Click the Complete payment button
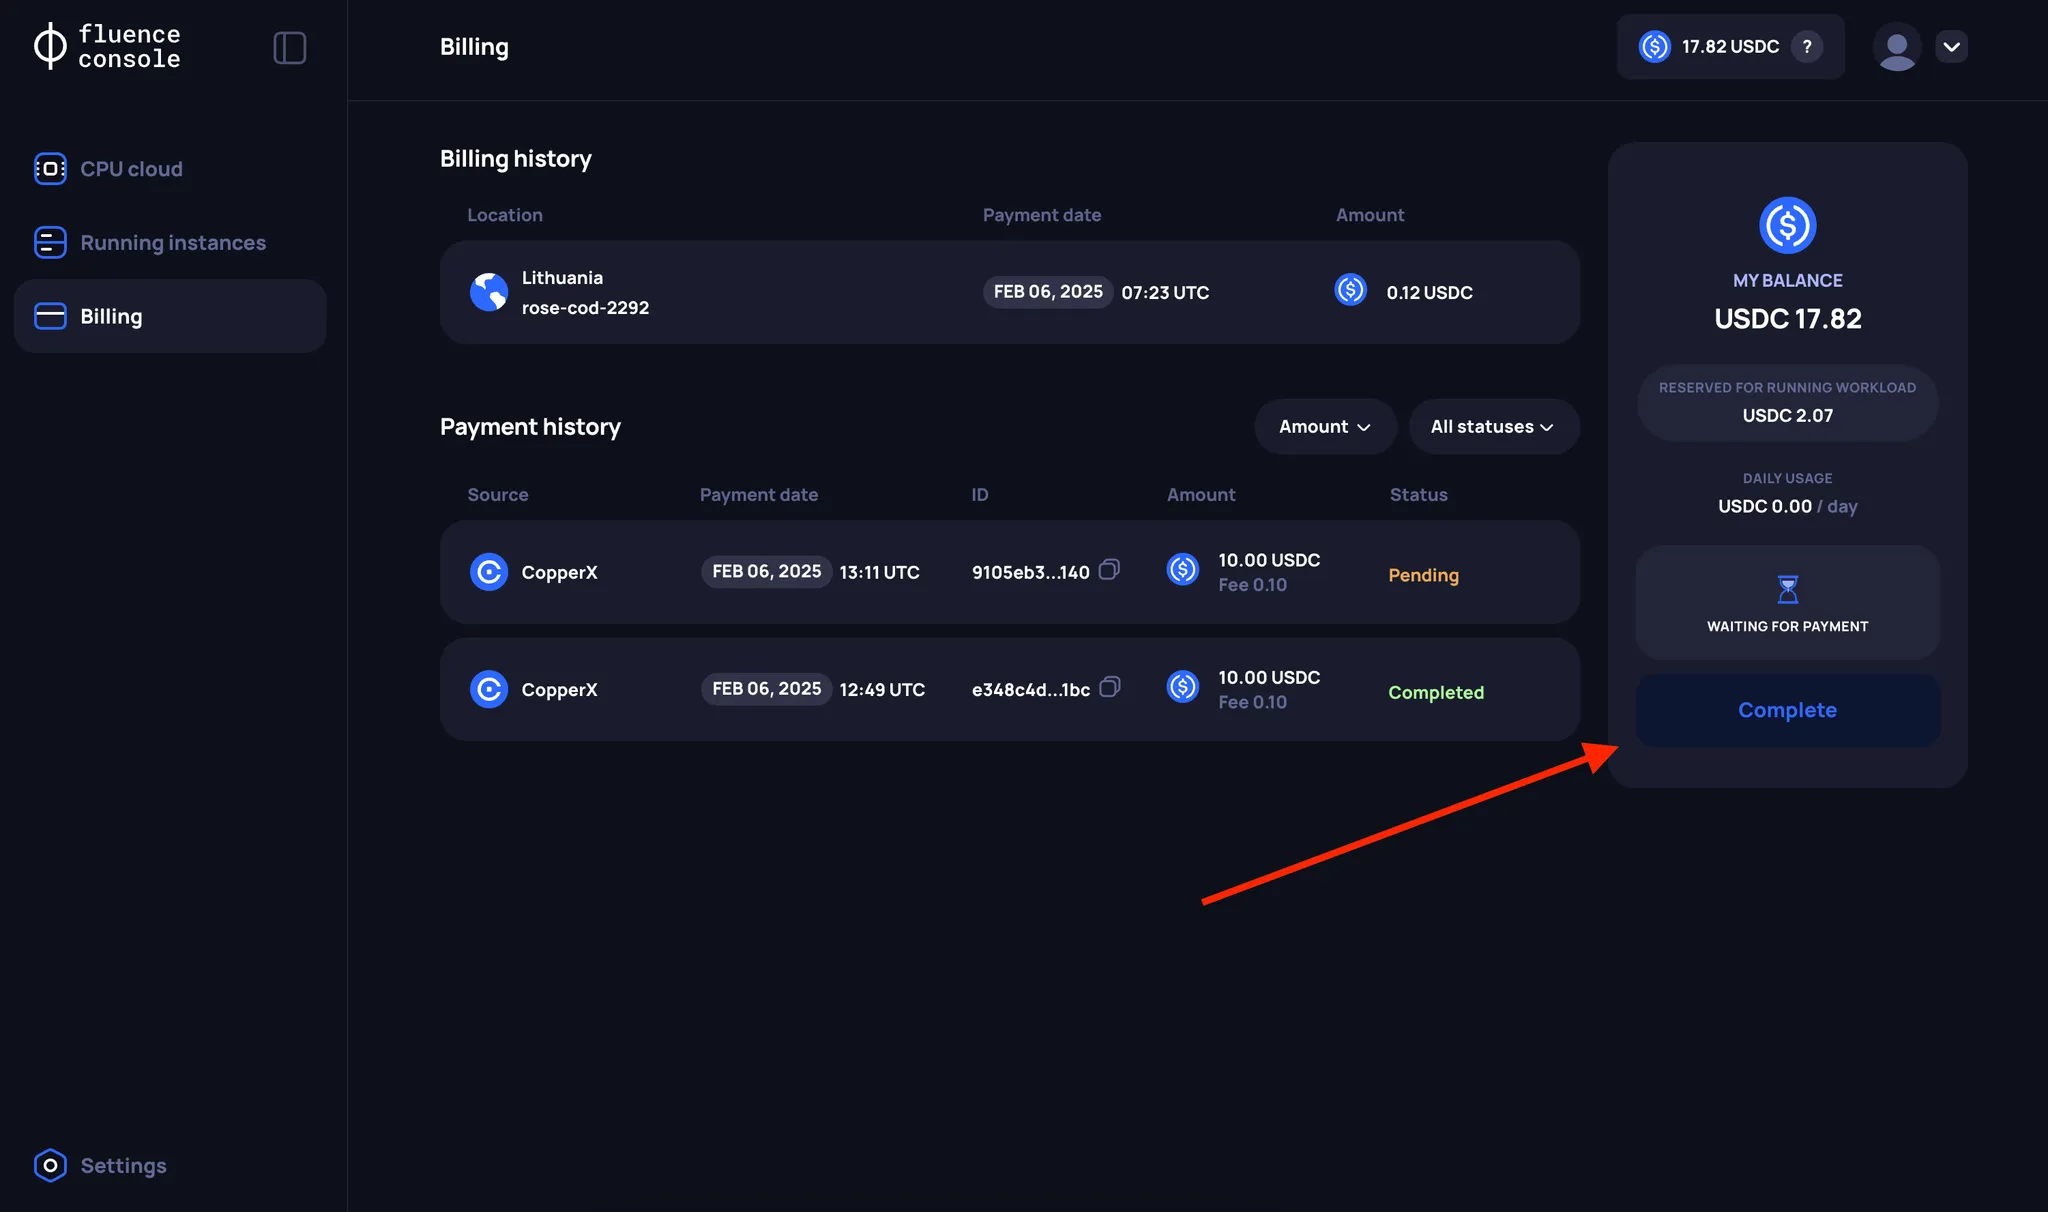Image resolution: width=2048 pixels, height=1212 pixels. (x=1787, y=710)
